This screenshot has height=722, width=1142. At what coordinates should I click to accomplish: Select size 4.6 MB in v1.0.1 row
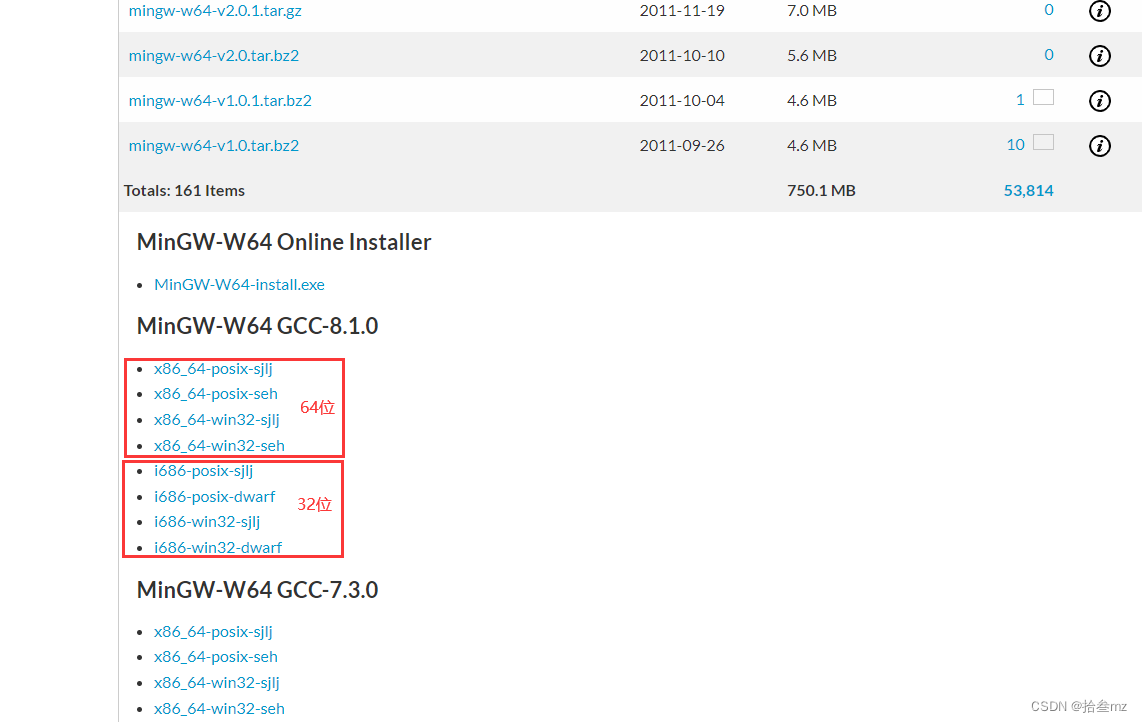pos(811,101)
